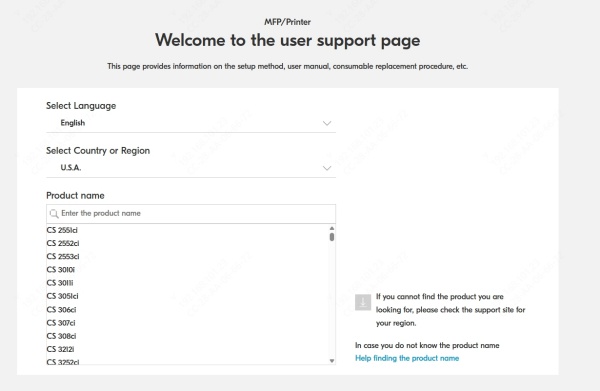The image size is (600, 391).
Task: Open the Select Language dropdown showing English
Action: coord(191,123)
